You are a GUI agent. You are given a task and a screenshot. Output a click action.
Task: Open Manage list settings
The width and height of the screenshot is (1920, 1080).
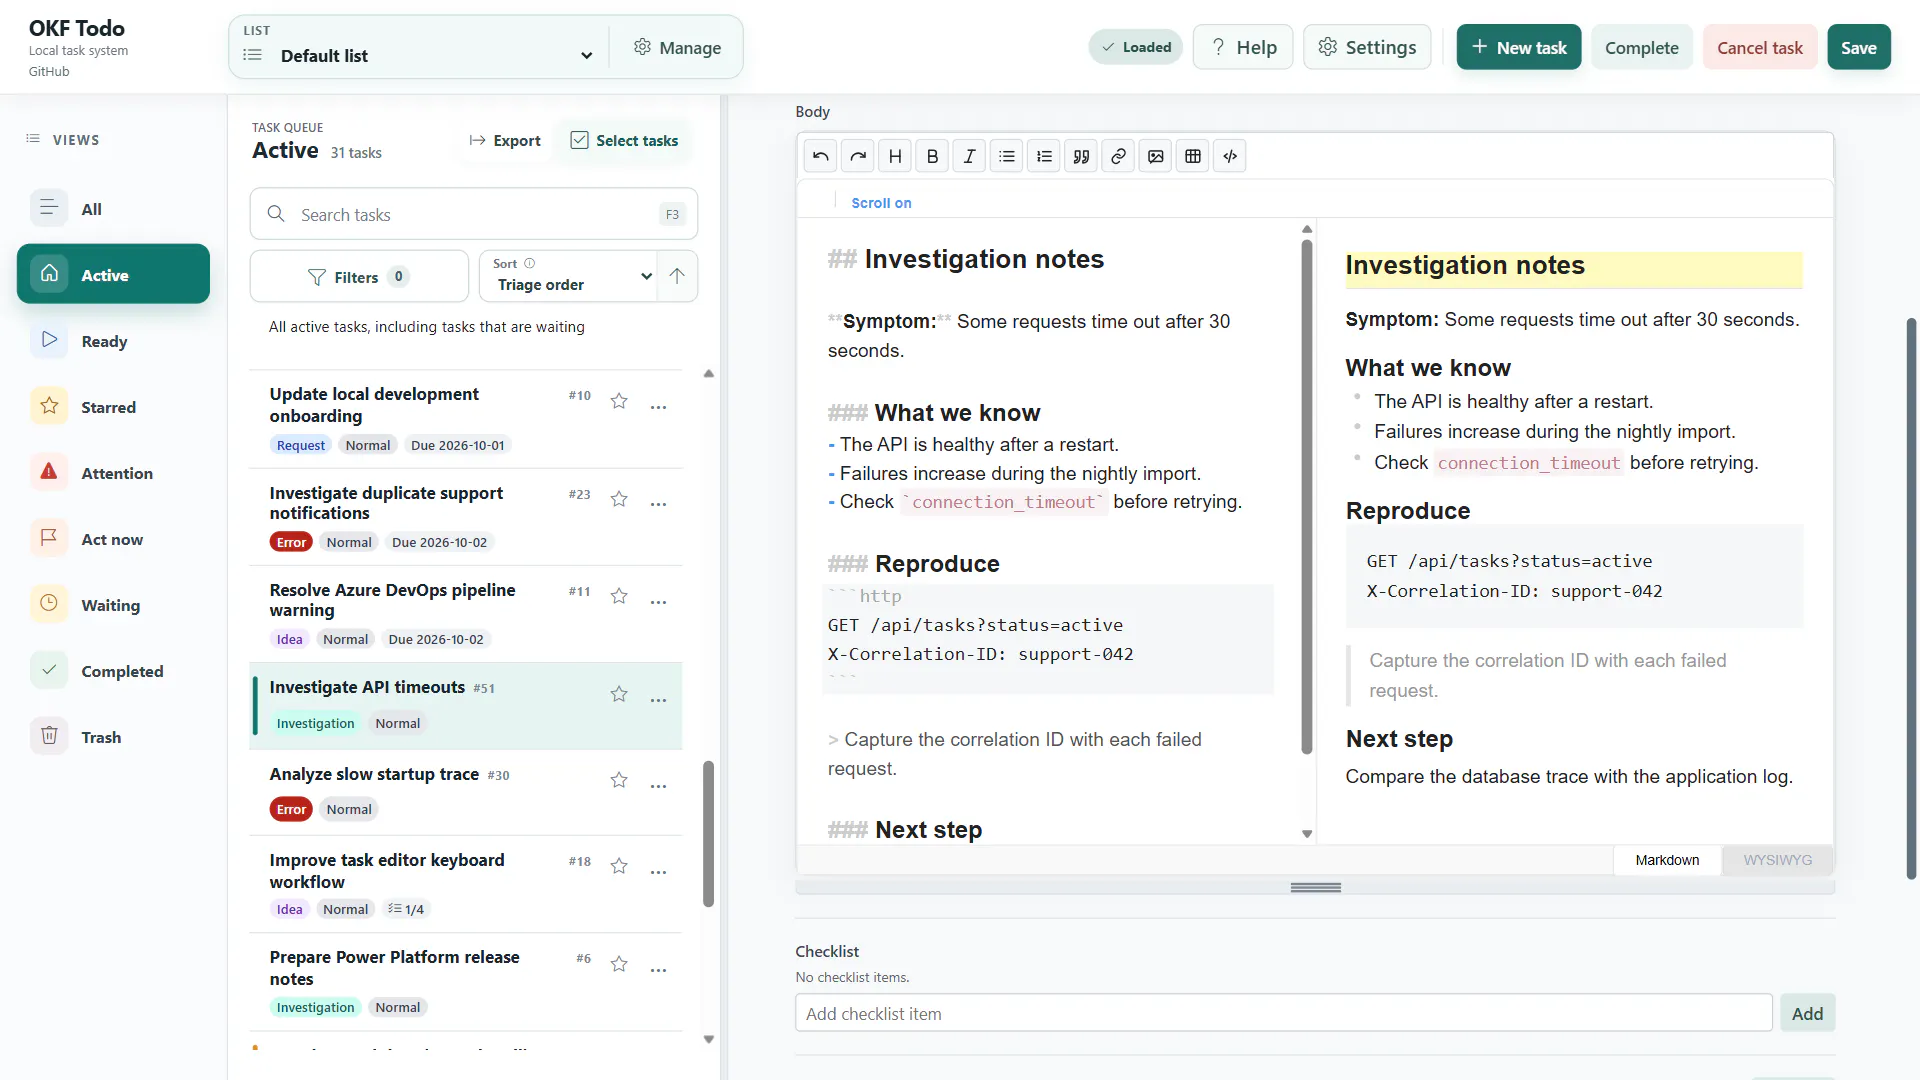(677, 48)
